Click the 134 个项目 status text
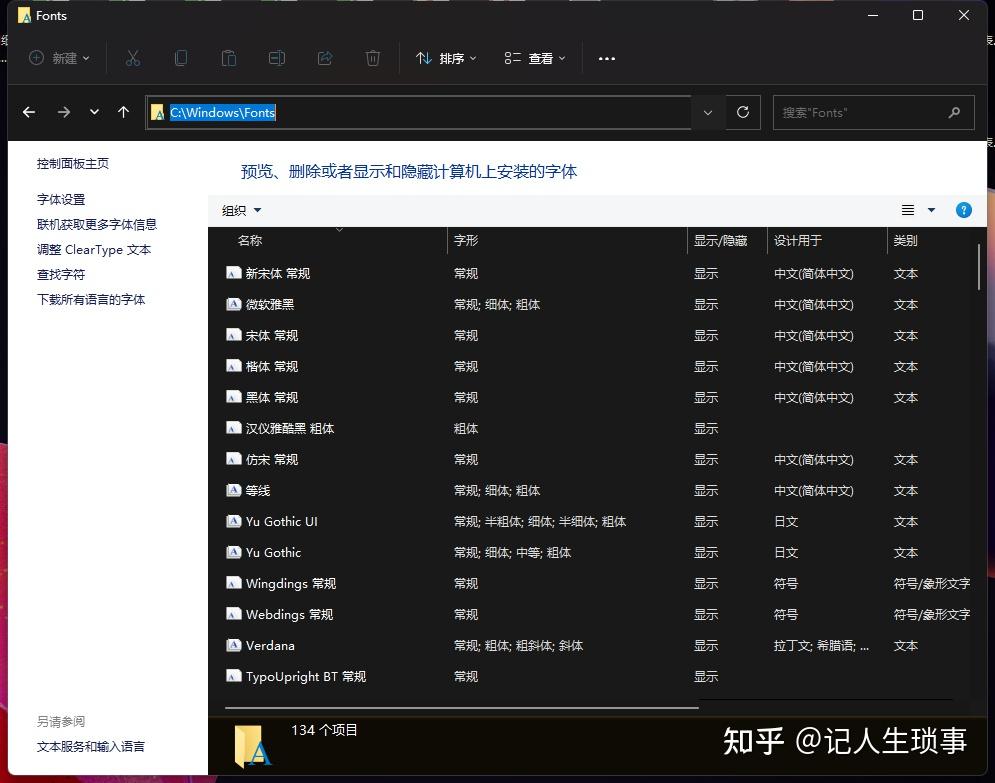 click(x=324, y=730)
